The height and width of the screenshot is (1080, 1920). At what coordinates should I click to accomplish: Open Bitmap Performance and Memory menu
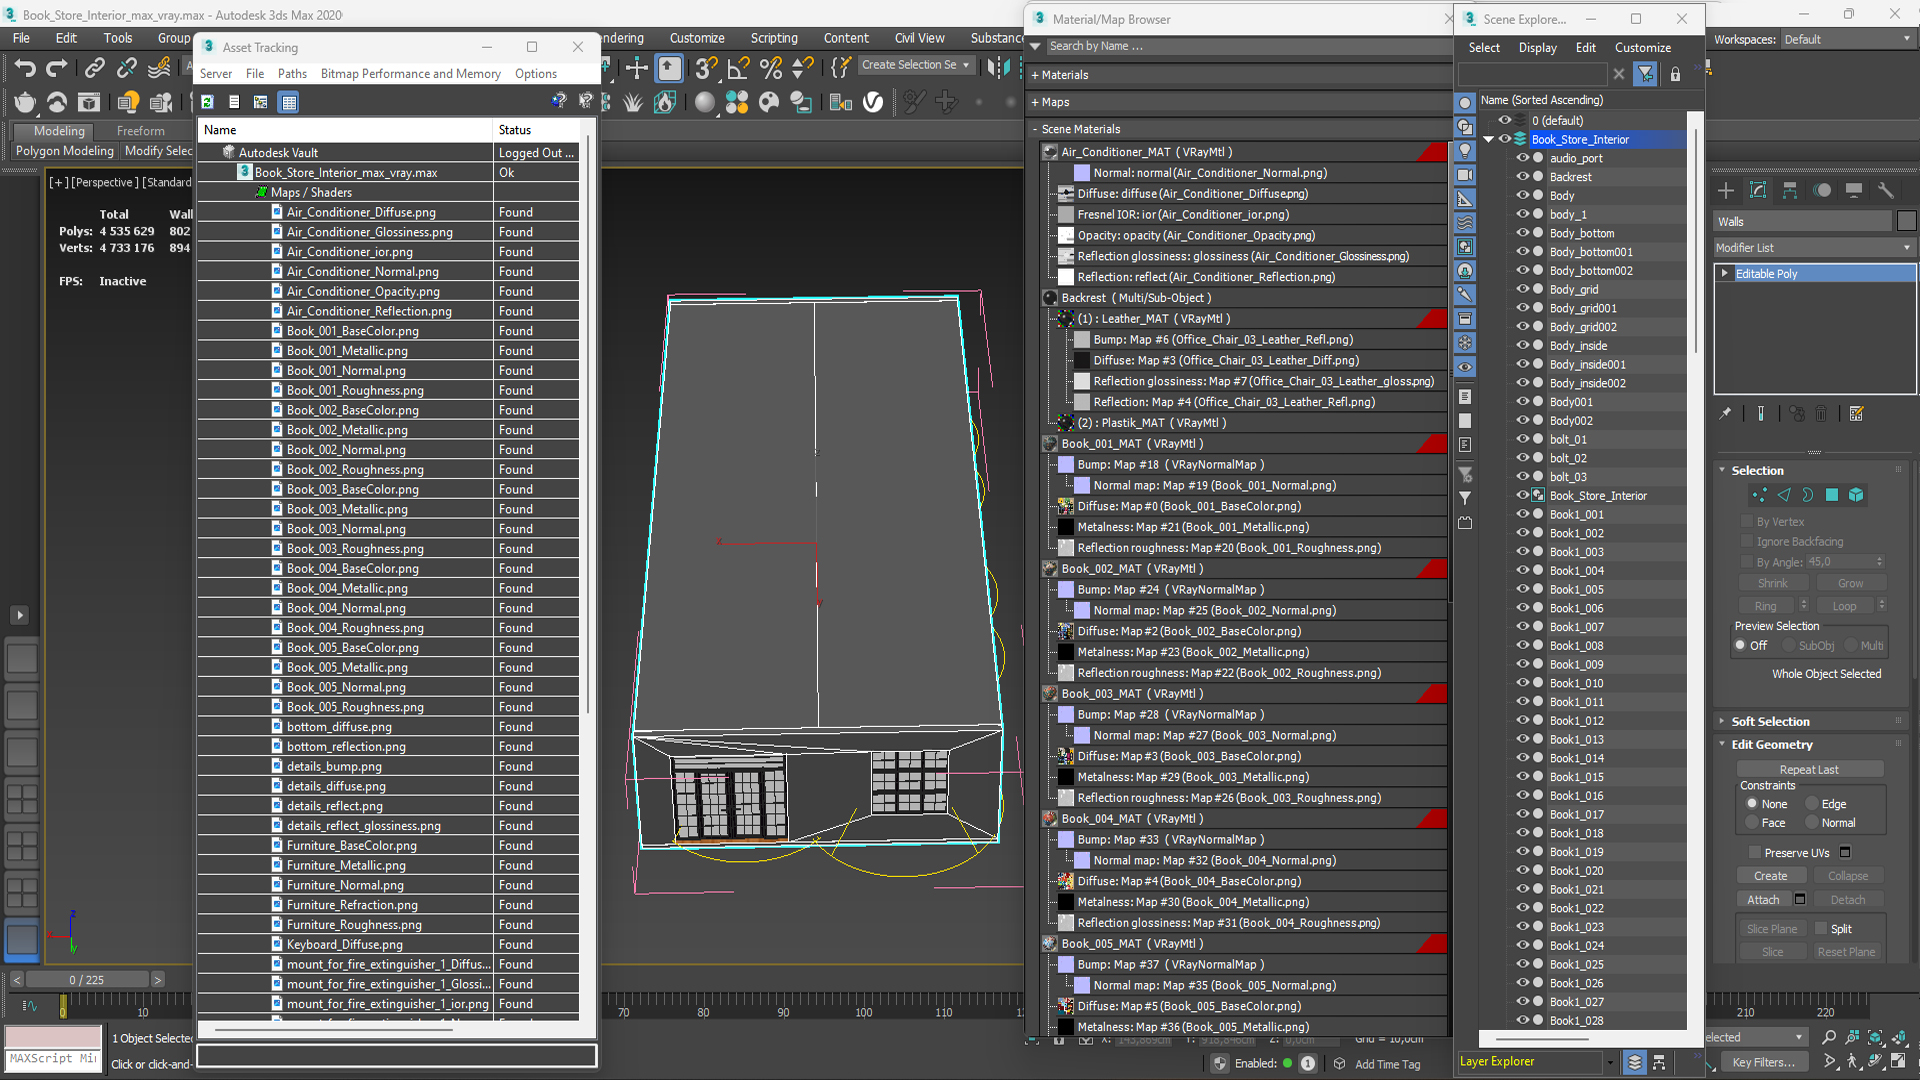click(x=410, y=74)
